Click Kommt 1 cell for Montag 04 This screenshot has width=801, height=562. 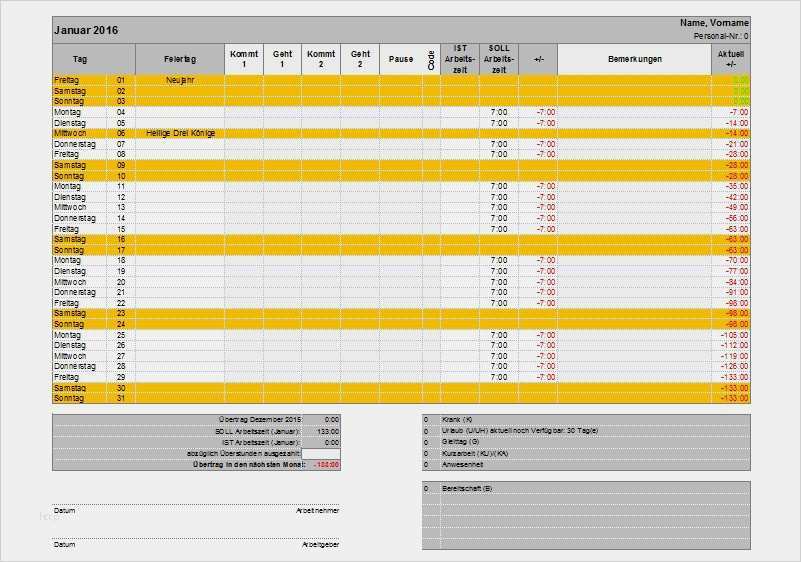click(244, 112)
